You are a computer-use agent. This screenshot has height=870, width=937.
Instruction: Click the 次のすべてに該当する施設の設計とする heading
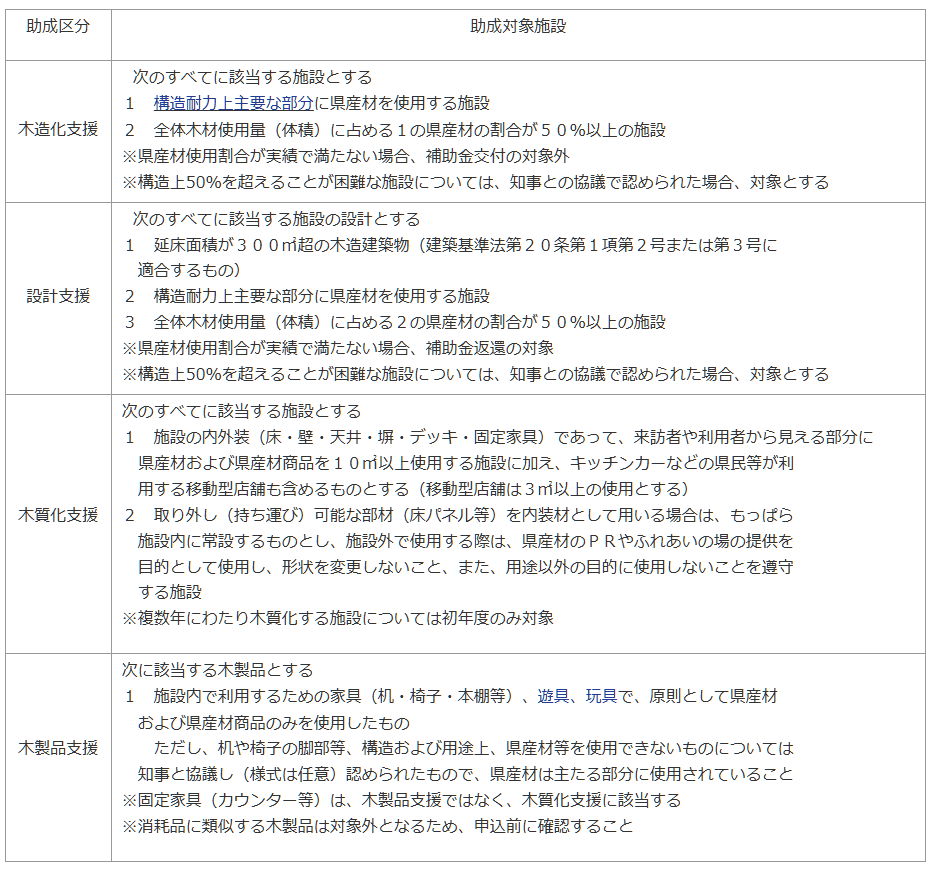[276, 219]
